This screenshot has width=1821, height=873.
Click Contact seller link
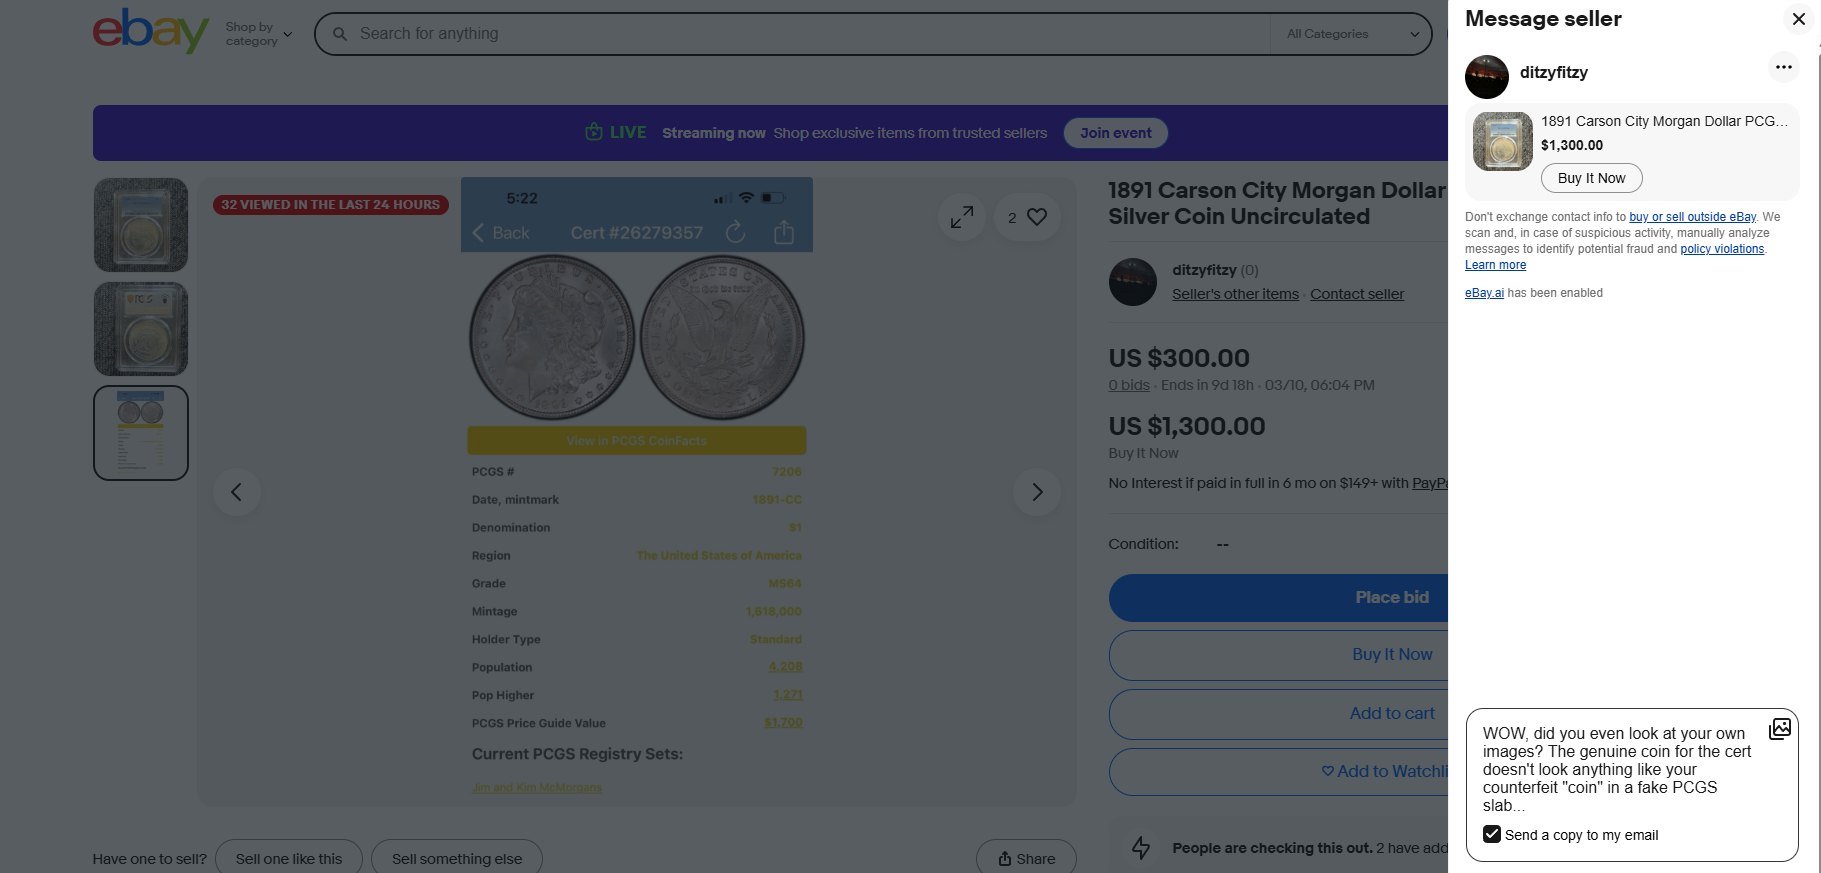click(1357, 294)
